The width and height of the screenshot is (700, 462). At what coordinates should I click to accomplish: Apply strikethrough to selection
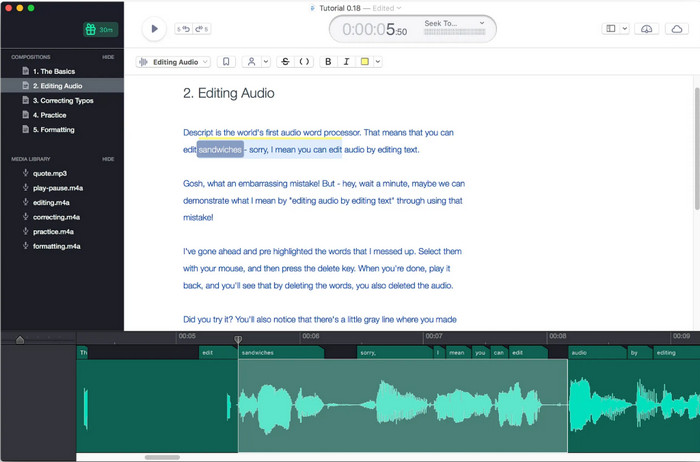[x=285, y=62]
